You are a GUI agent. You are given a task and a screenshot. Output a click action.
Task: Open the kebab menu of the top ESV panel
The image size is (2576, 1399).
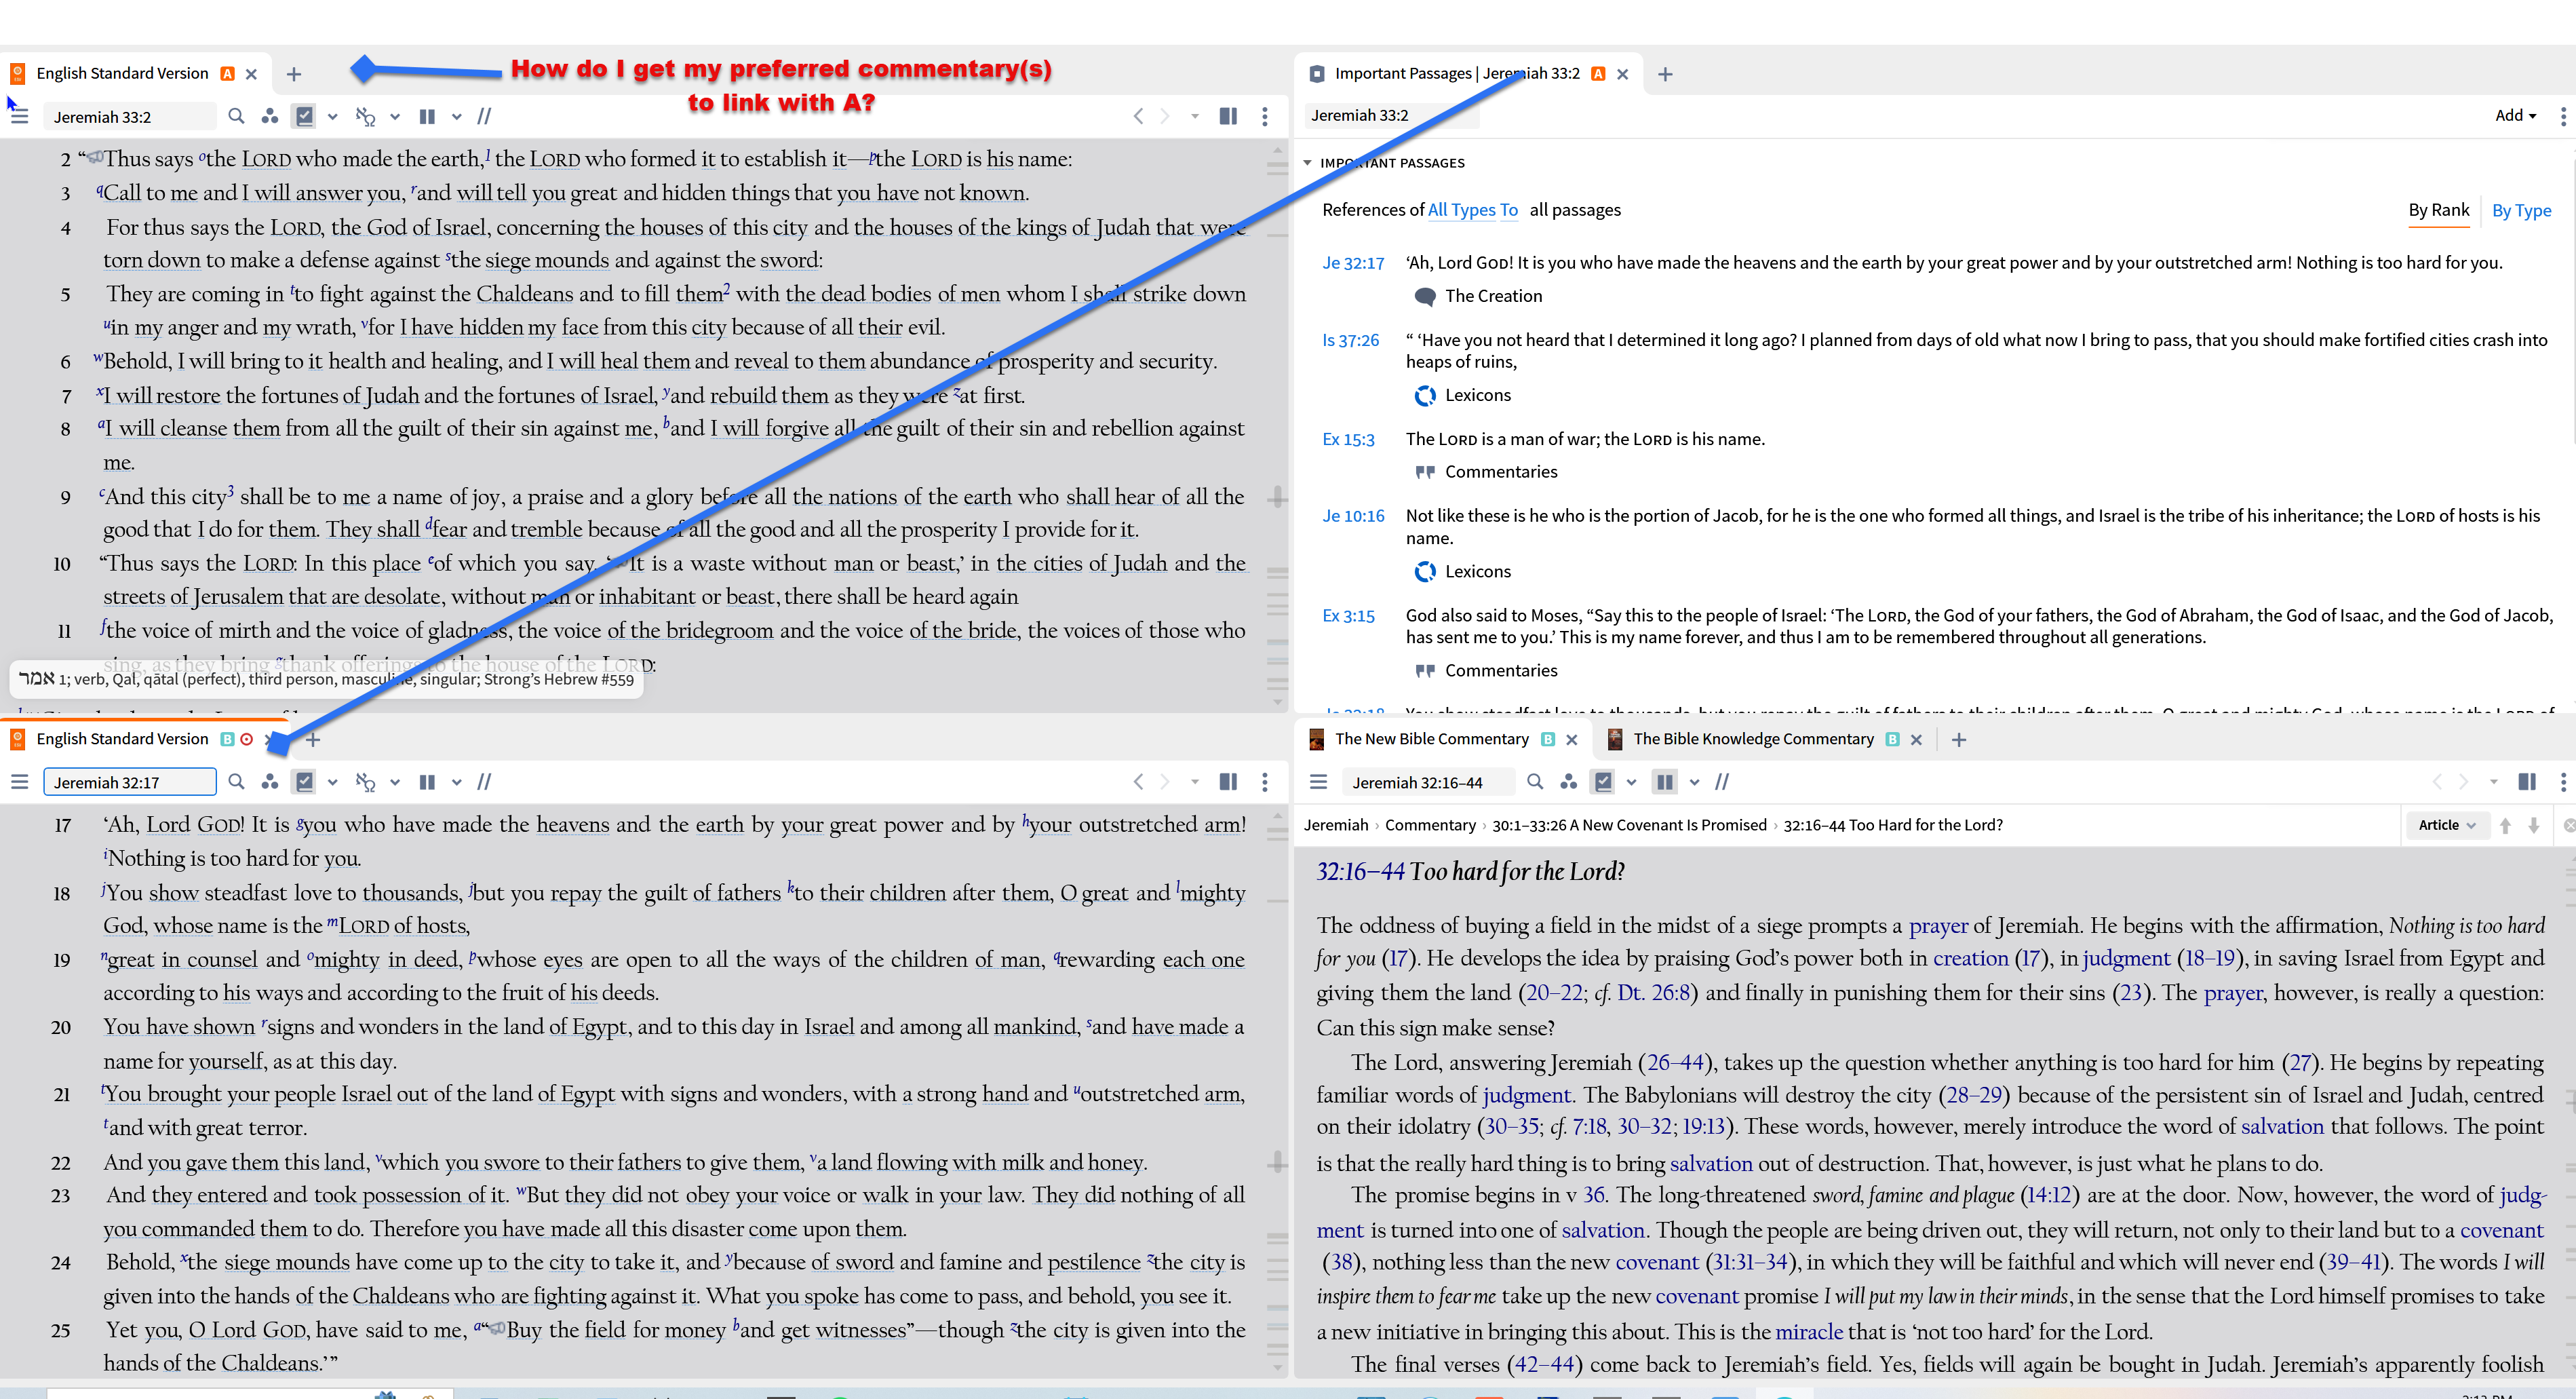(x=1265, y=116)
